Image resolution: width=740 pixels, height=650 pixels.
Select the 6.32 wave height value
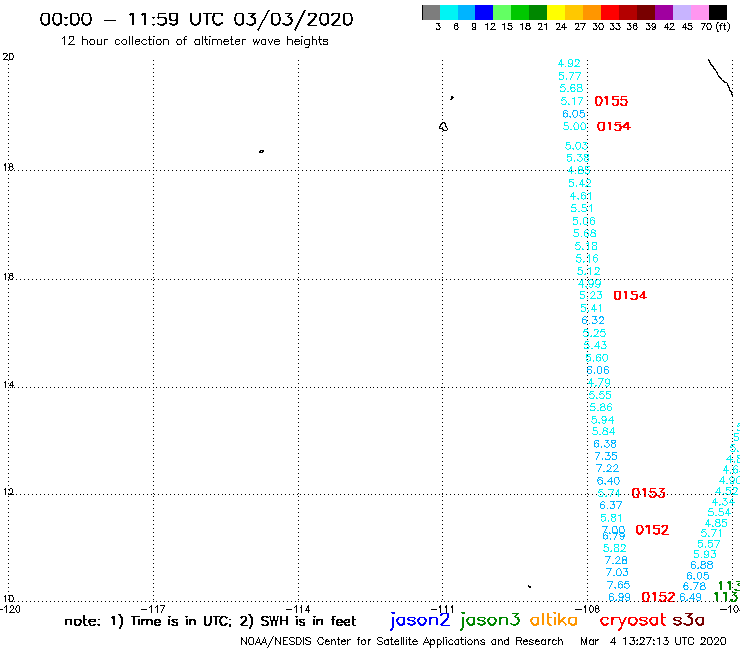tap(593, 320)
